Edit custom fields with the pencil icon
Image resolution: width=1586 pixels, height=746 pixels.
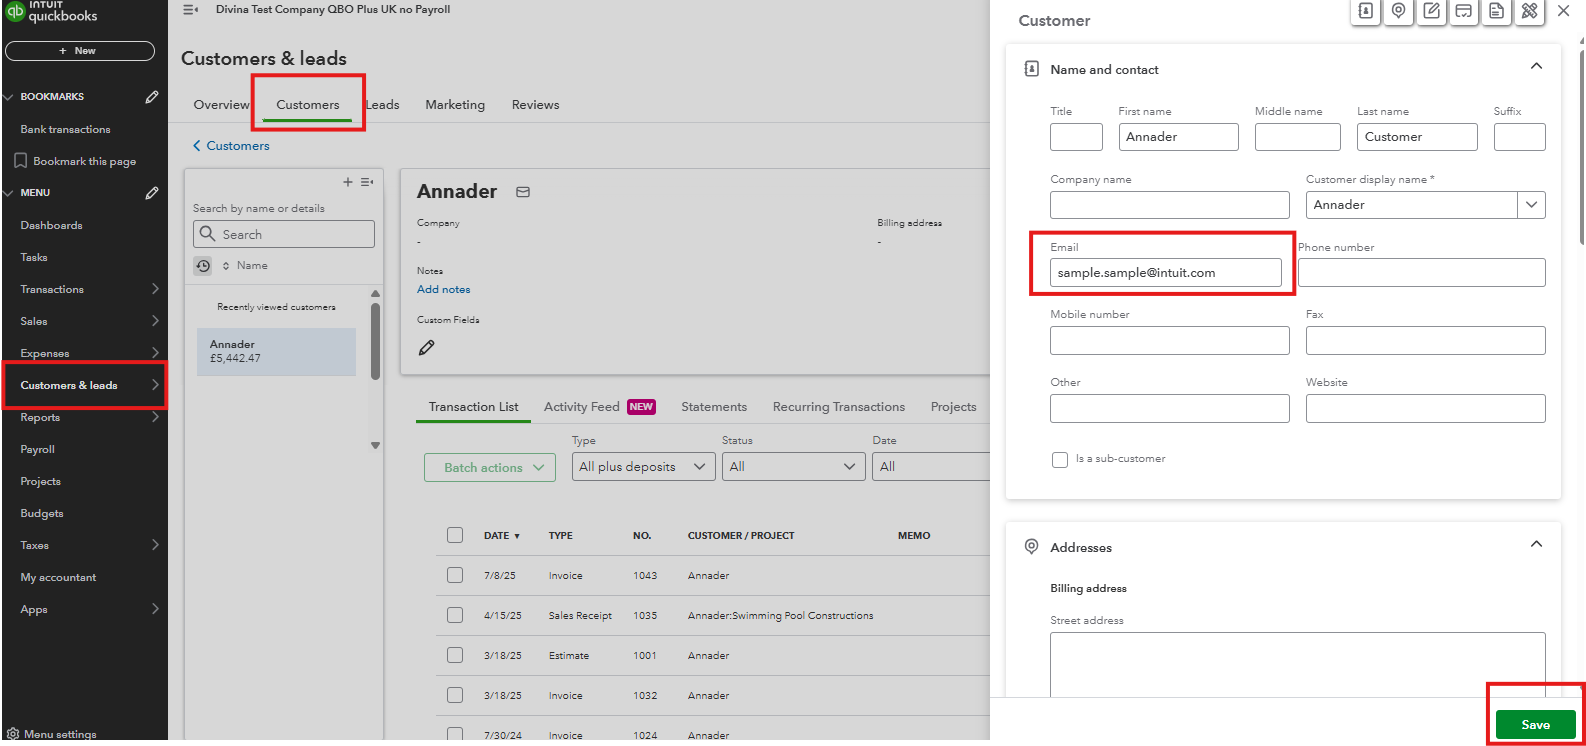(x=427, y=348)
